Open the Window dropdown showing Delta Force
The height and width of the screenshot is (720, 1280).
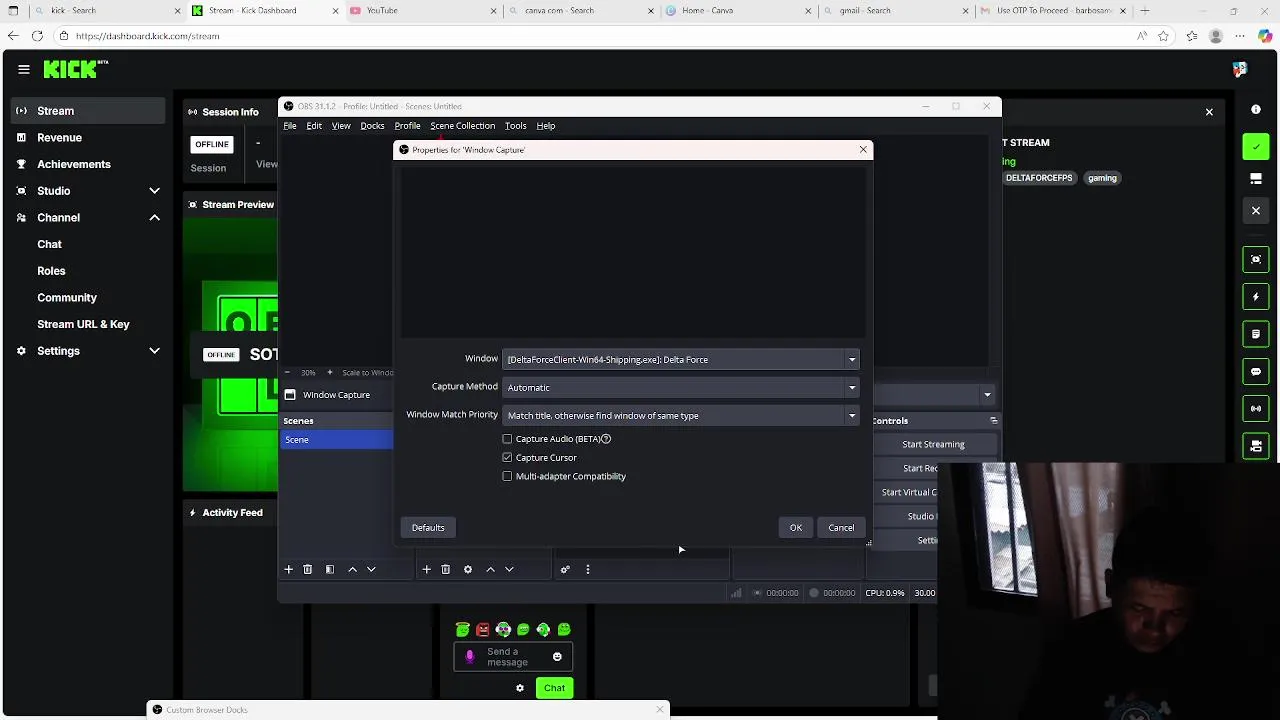tap(681, 359)
